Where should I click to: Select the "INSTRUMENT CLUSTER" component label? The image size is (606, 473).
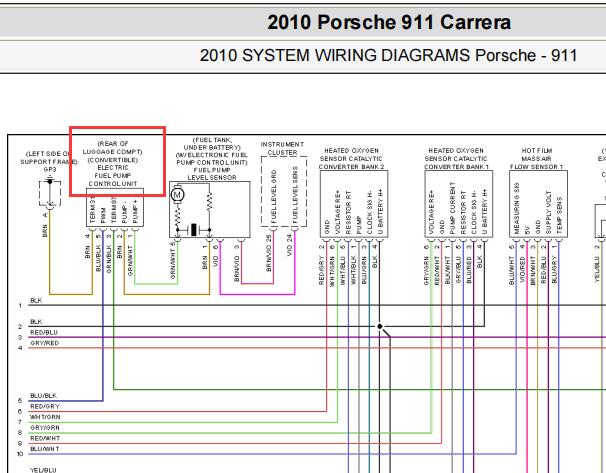(282, 148)
